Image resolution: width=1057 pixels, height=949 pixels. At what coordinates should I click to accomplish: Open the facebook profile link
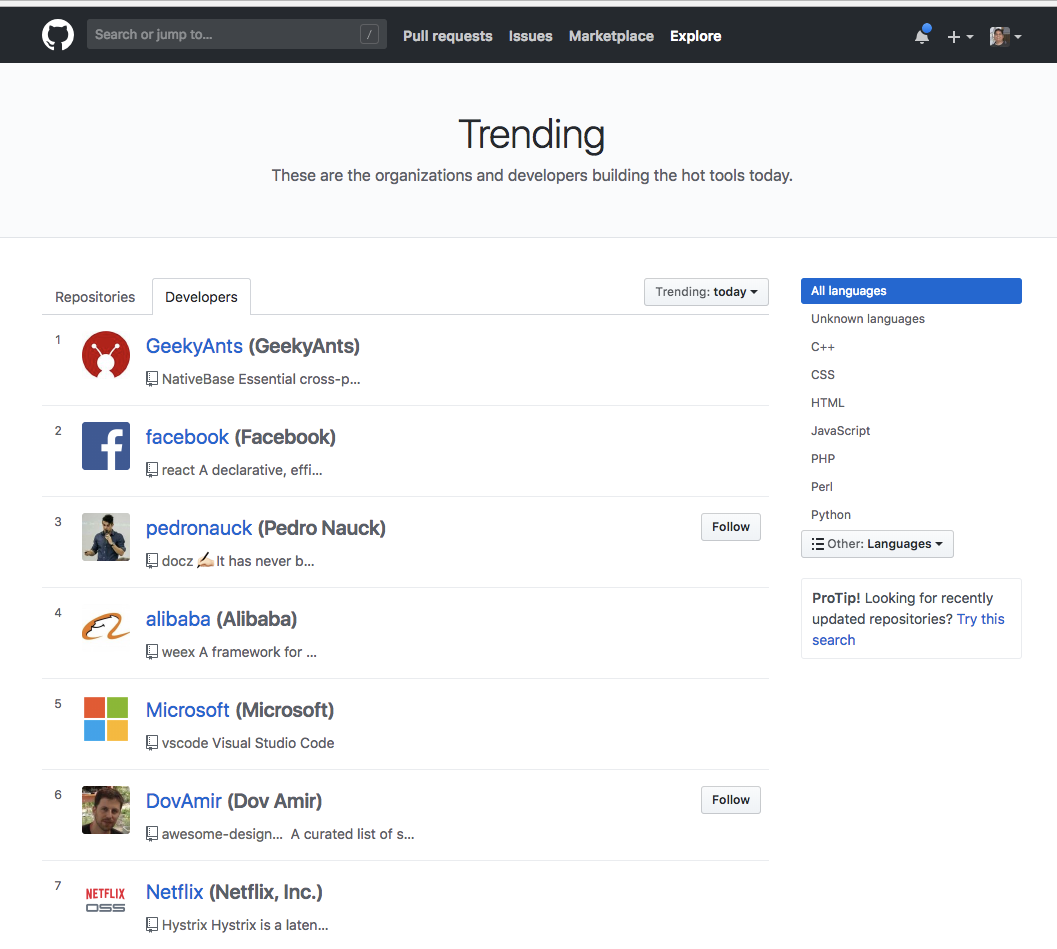point(187,437)
